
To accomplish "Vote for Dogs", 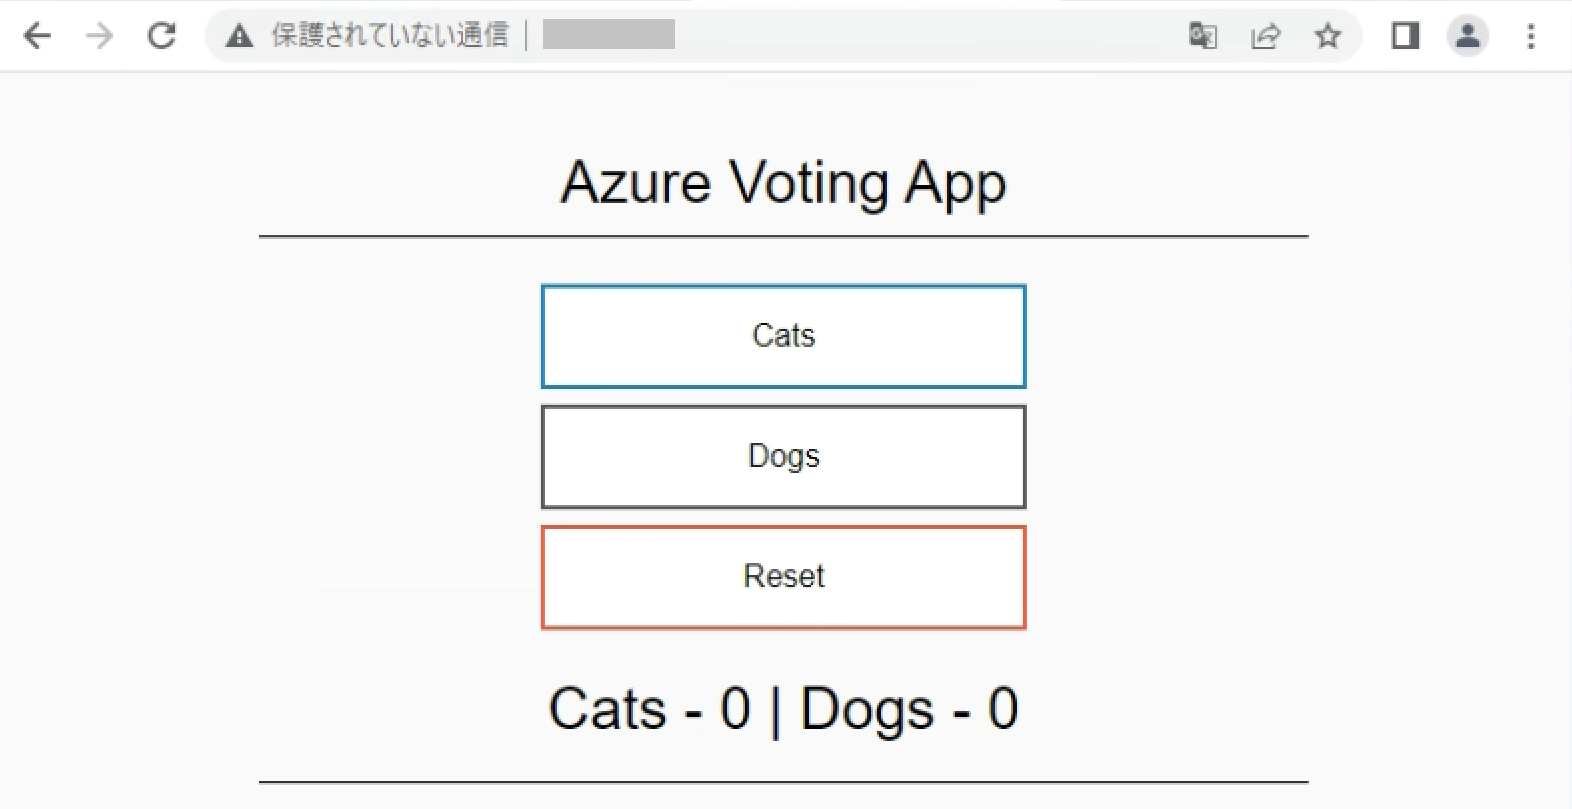I will (x=784, y=457).
